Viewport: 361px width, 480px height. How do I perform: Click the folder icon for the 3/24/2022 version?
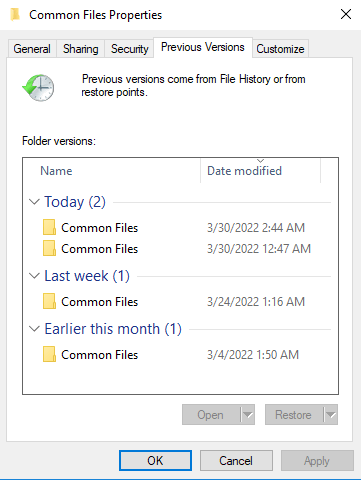point(49,301)
